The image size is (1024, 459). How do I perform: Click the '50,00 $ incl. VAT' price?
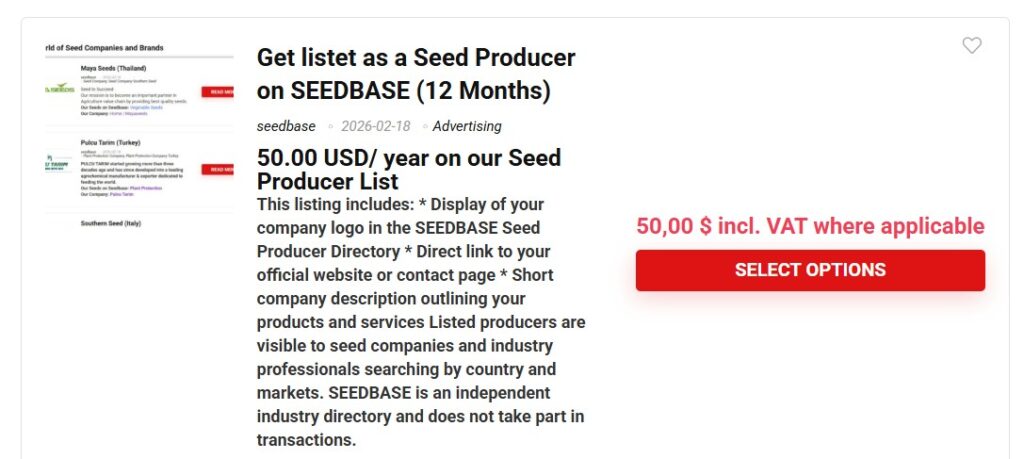(x=810, y=226)
